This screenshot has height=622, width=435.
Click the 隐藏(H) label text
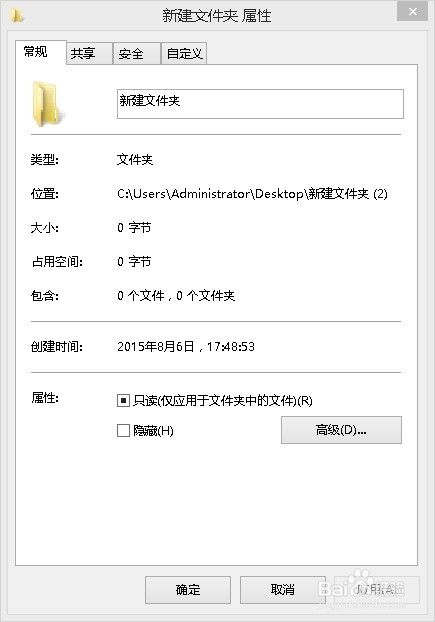click(153, 430)
